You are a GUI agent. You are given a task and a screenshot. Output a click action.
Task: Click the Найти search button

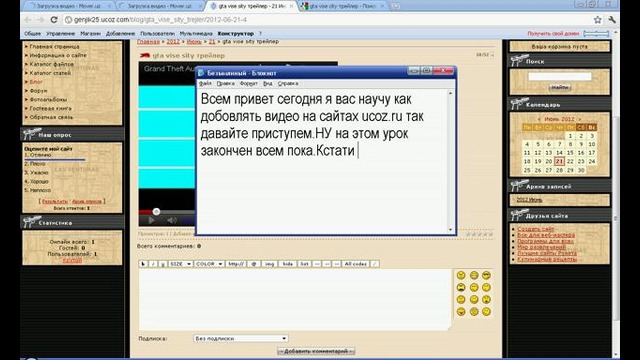click(560, 87)
